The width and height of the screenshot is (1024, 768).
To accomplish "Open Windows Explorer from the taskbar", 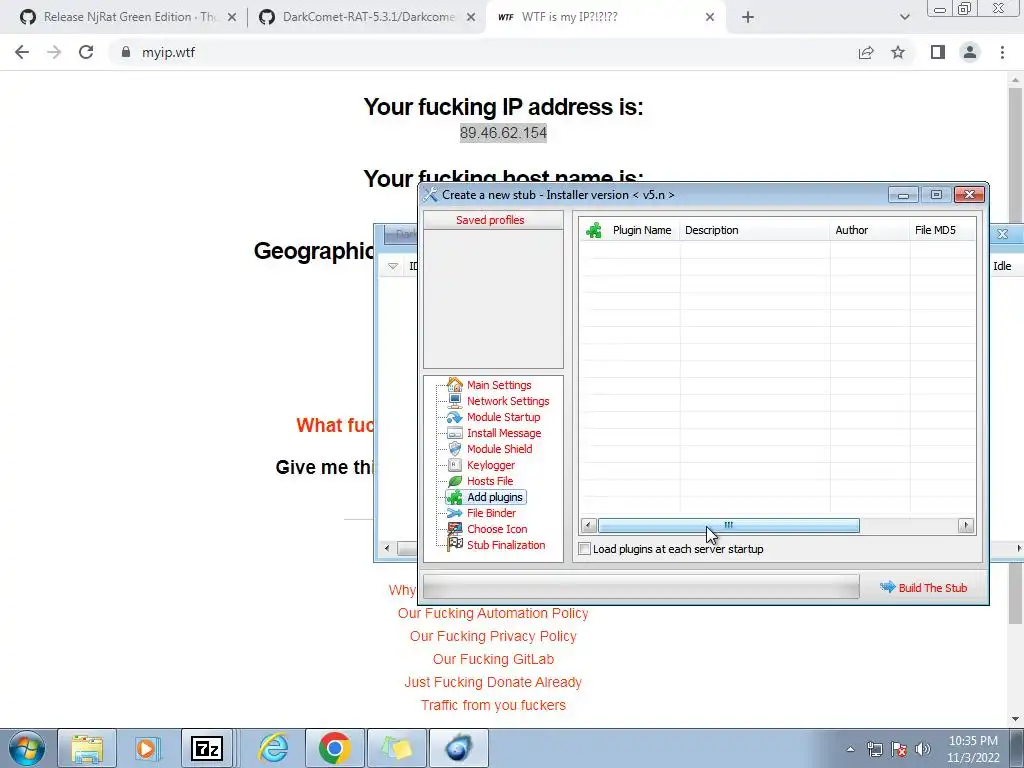I will pos(88,748).
